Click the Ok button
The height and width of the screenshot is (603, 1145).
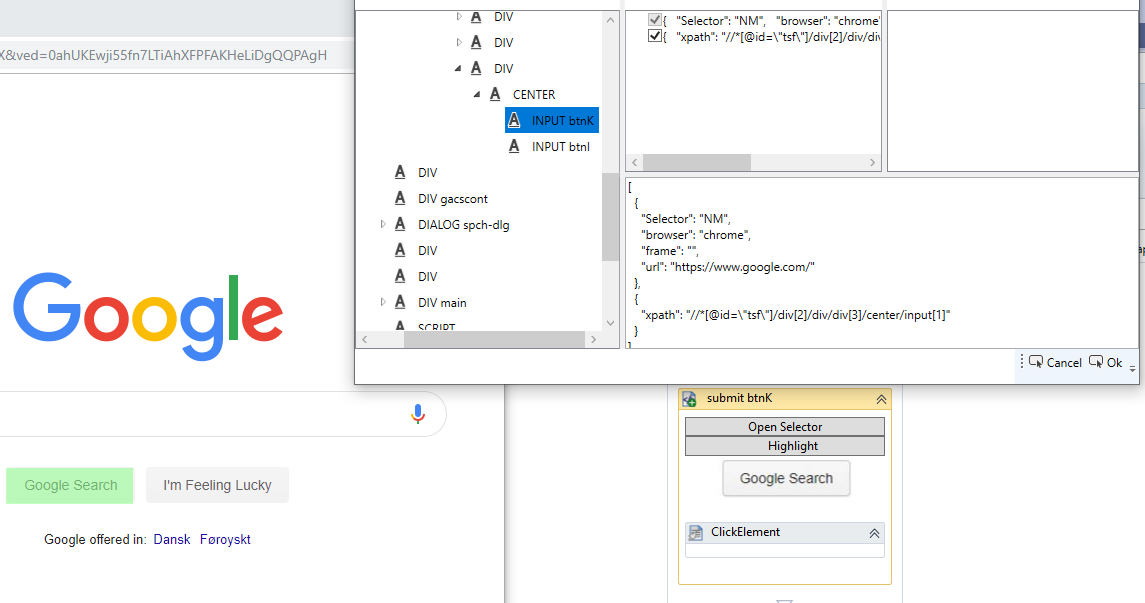pyautogui.click(x=1106, y=363)
